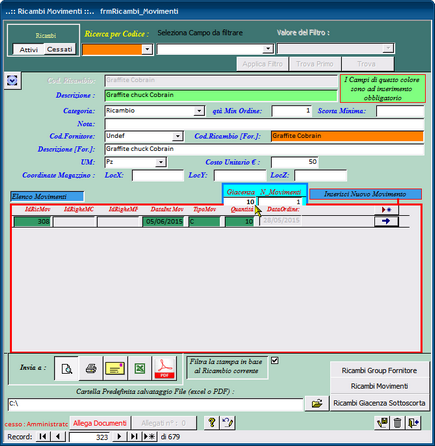Click N_Movimenti value field
Viewport: 435px width, 446px height.
click(x=280, y=202)
